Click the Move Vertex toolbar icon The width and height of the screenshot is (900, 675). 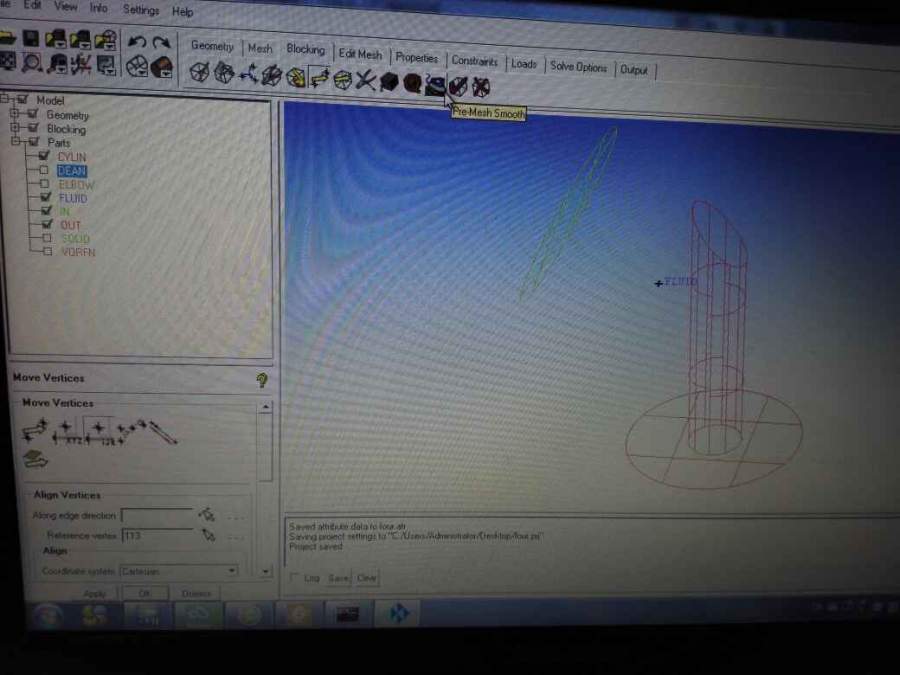point(319,77)
